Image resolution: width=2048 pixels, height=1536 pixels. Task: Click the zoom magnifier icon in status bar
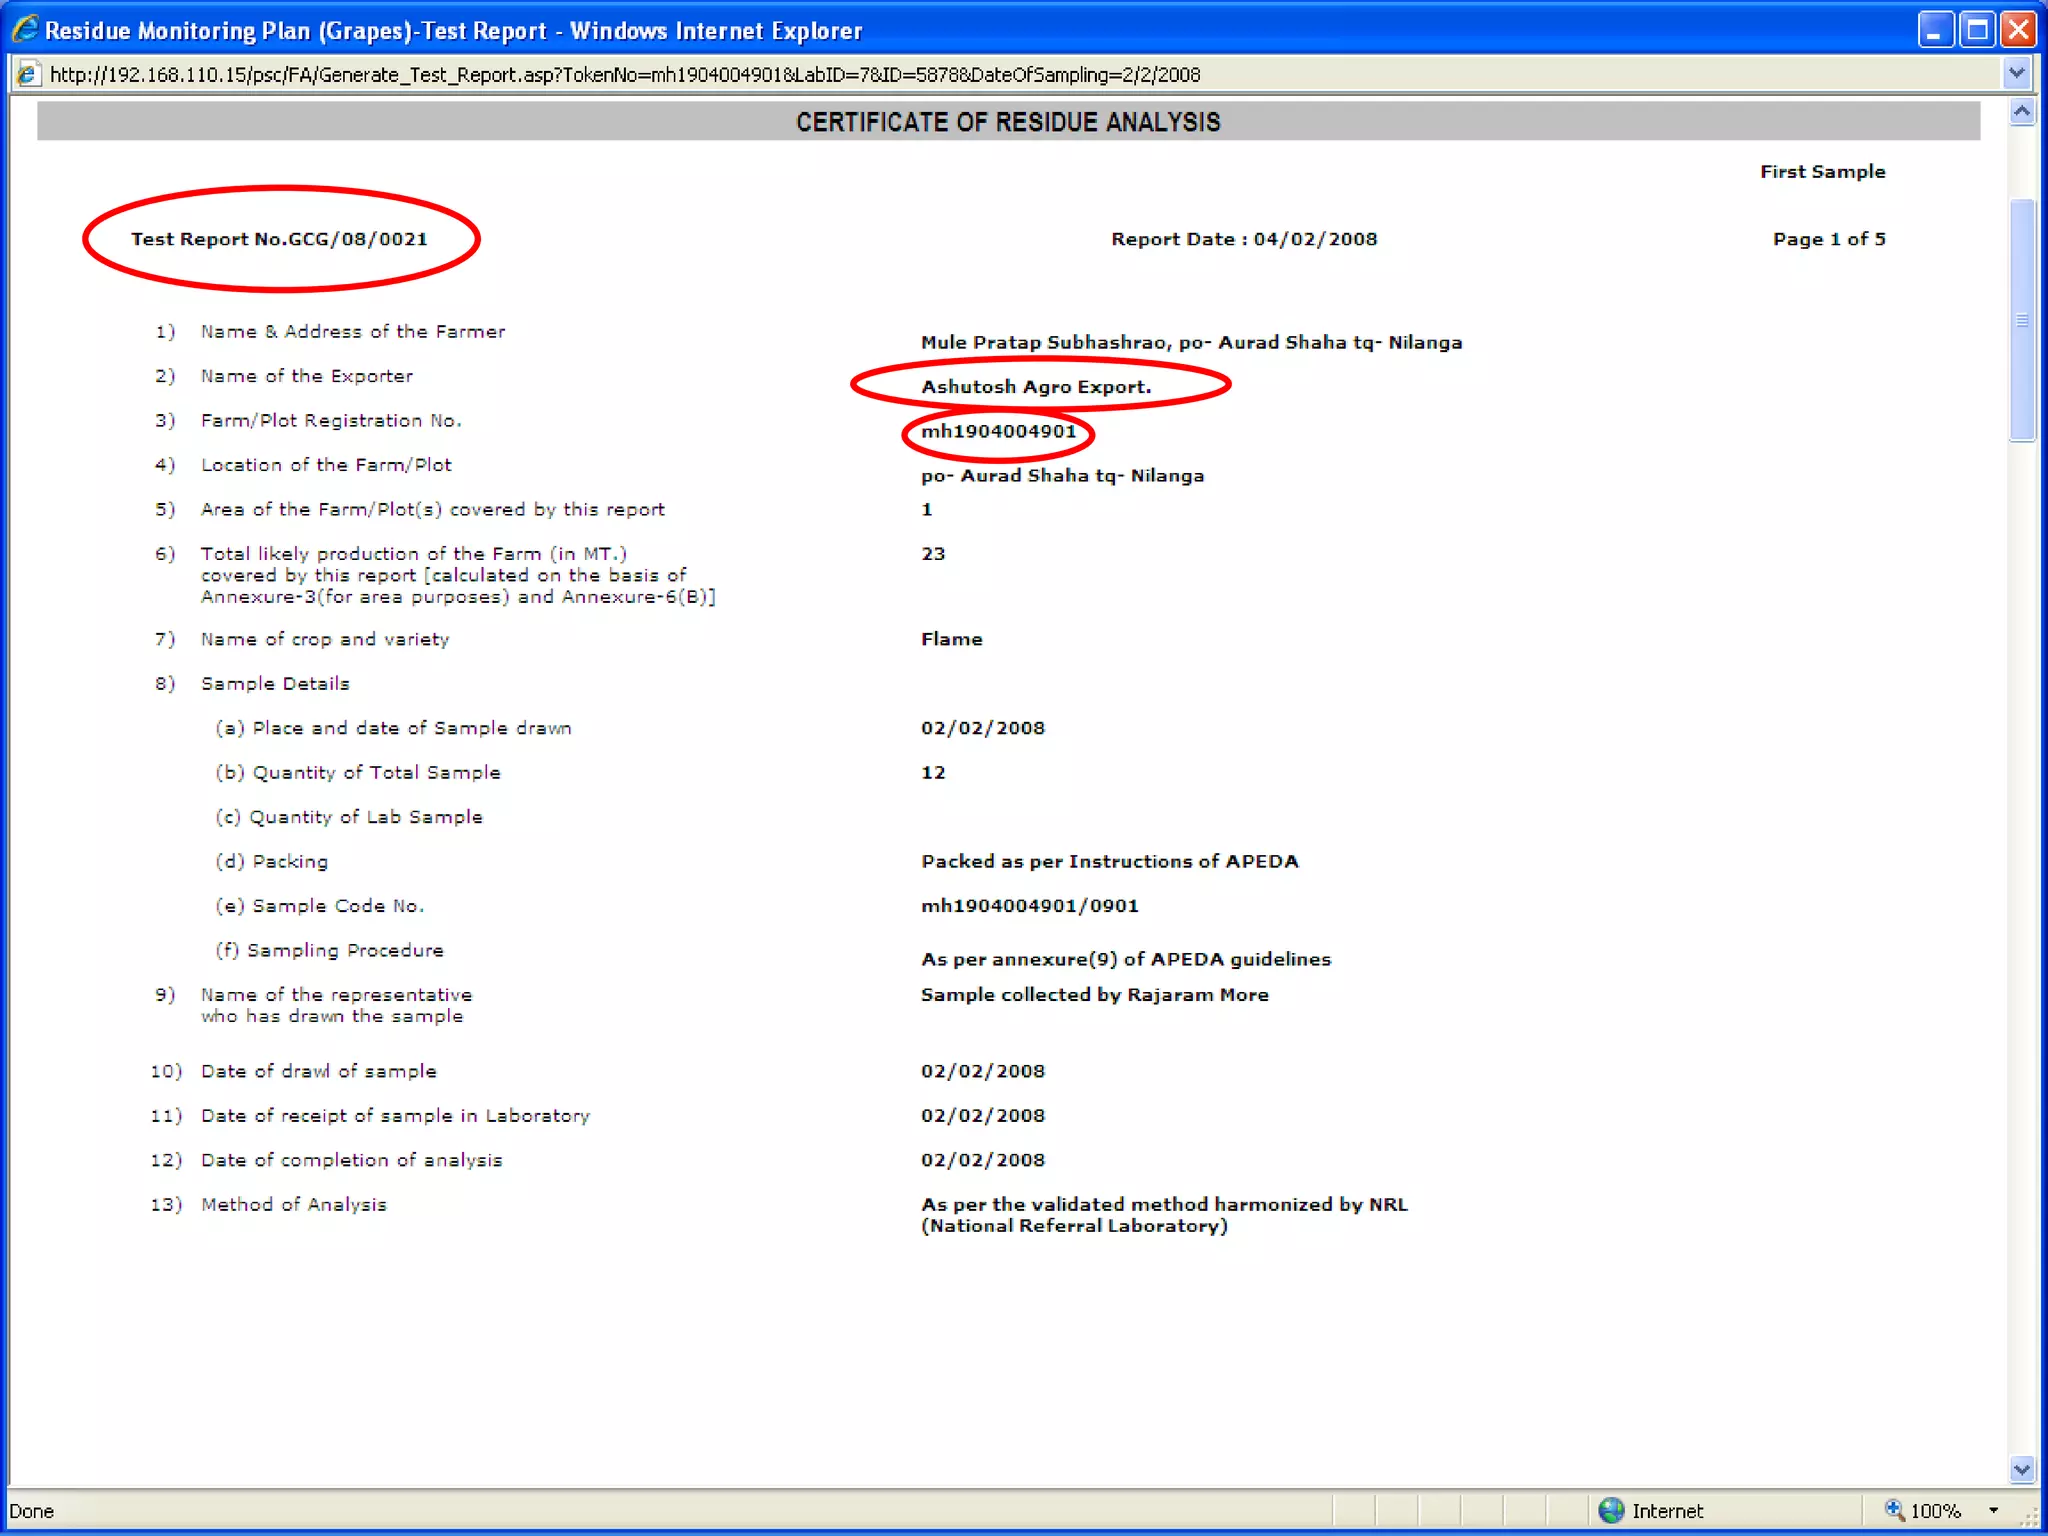1893,1510
